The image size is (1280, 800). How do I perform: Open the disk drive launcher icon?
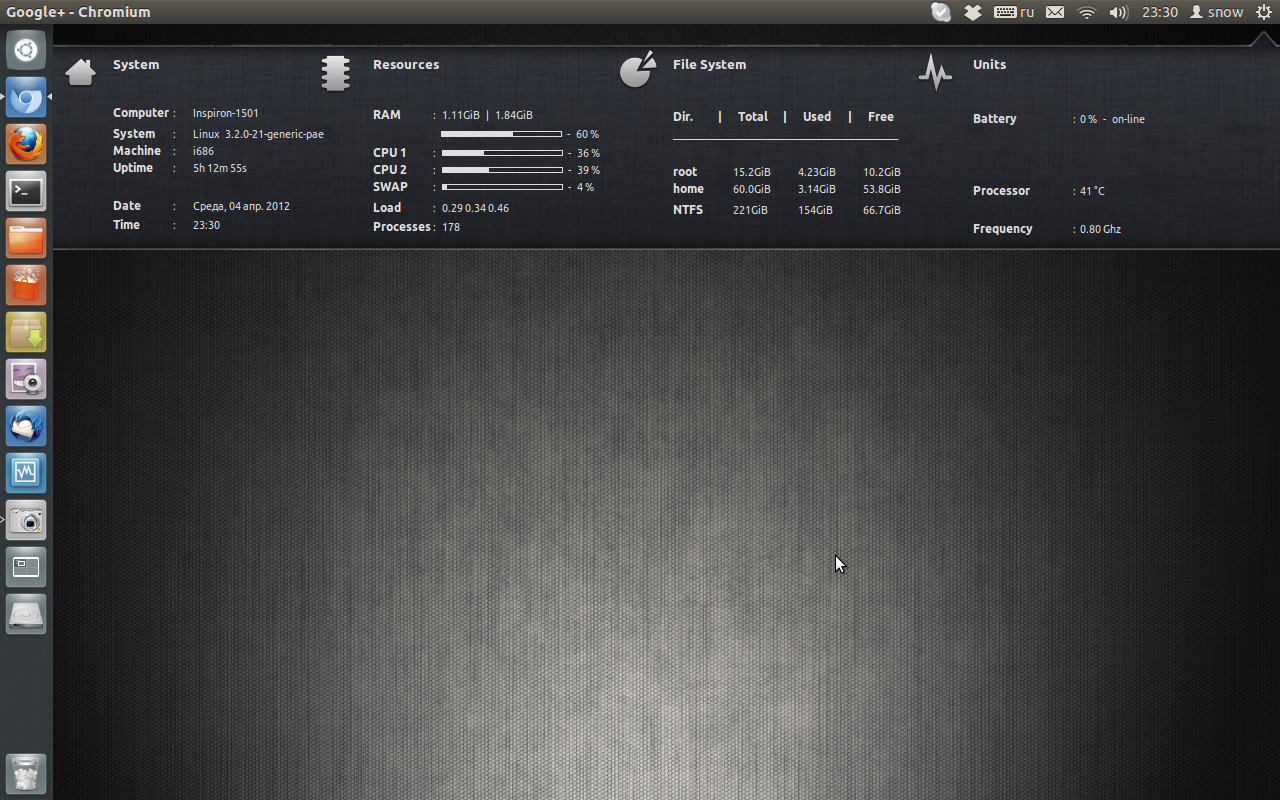point(26,614)
